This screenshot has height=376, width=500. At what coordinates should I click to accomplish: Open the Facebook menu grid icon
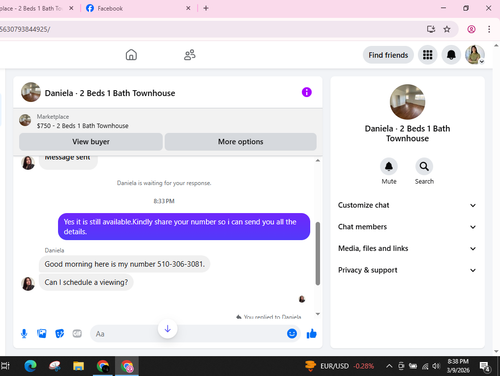tap(427, 55)
